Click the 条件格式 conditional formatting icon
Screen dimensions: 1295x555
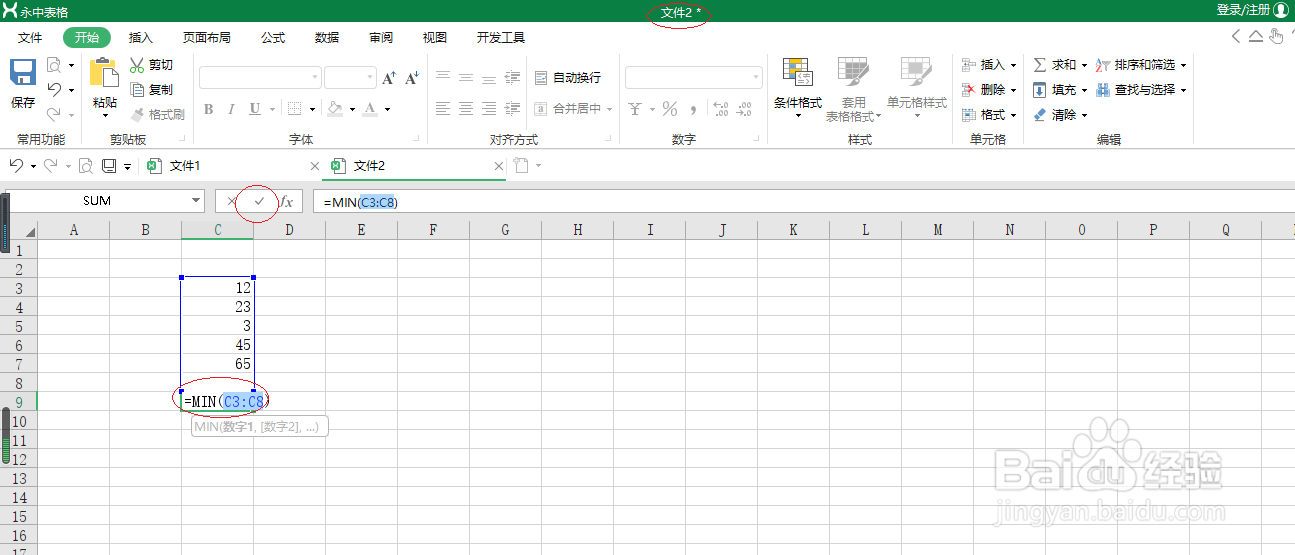(x=797, y=72)
